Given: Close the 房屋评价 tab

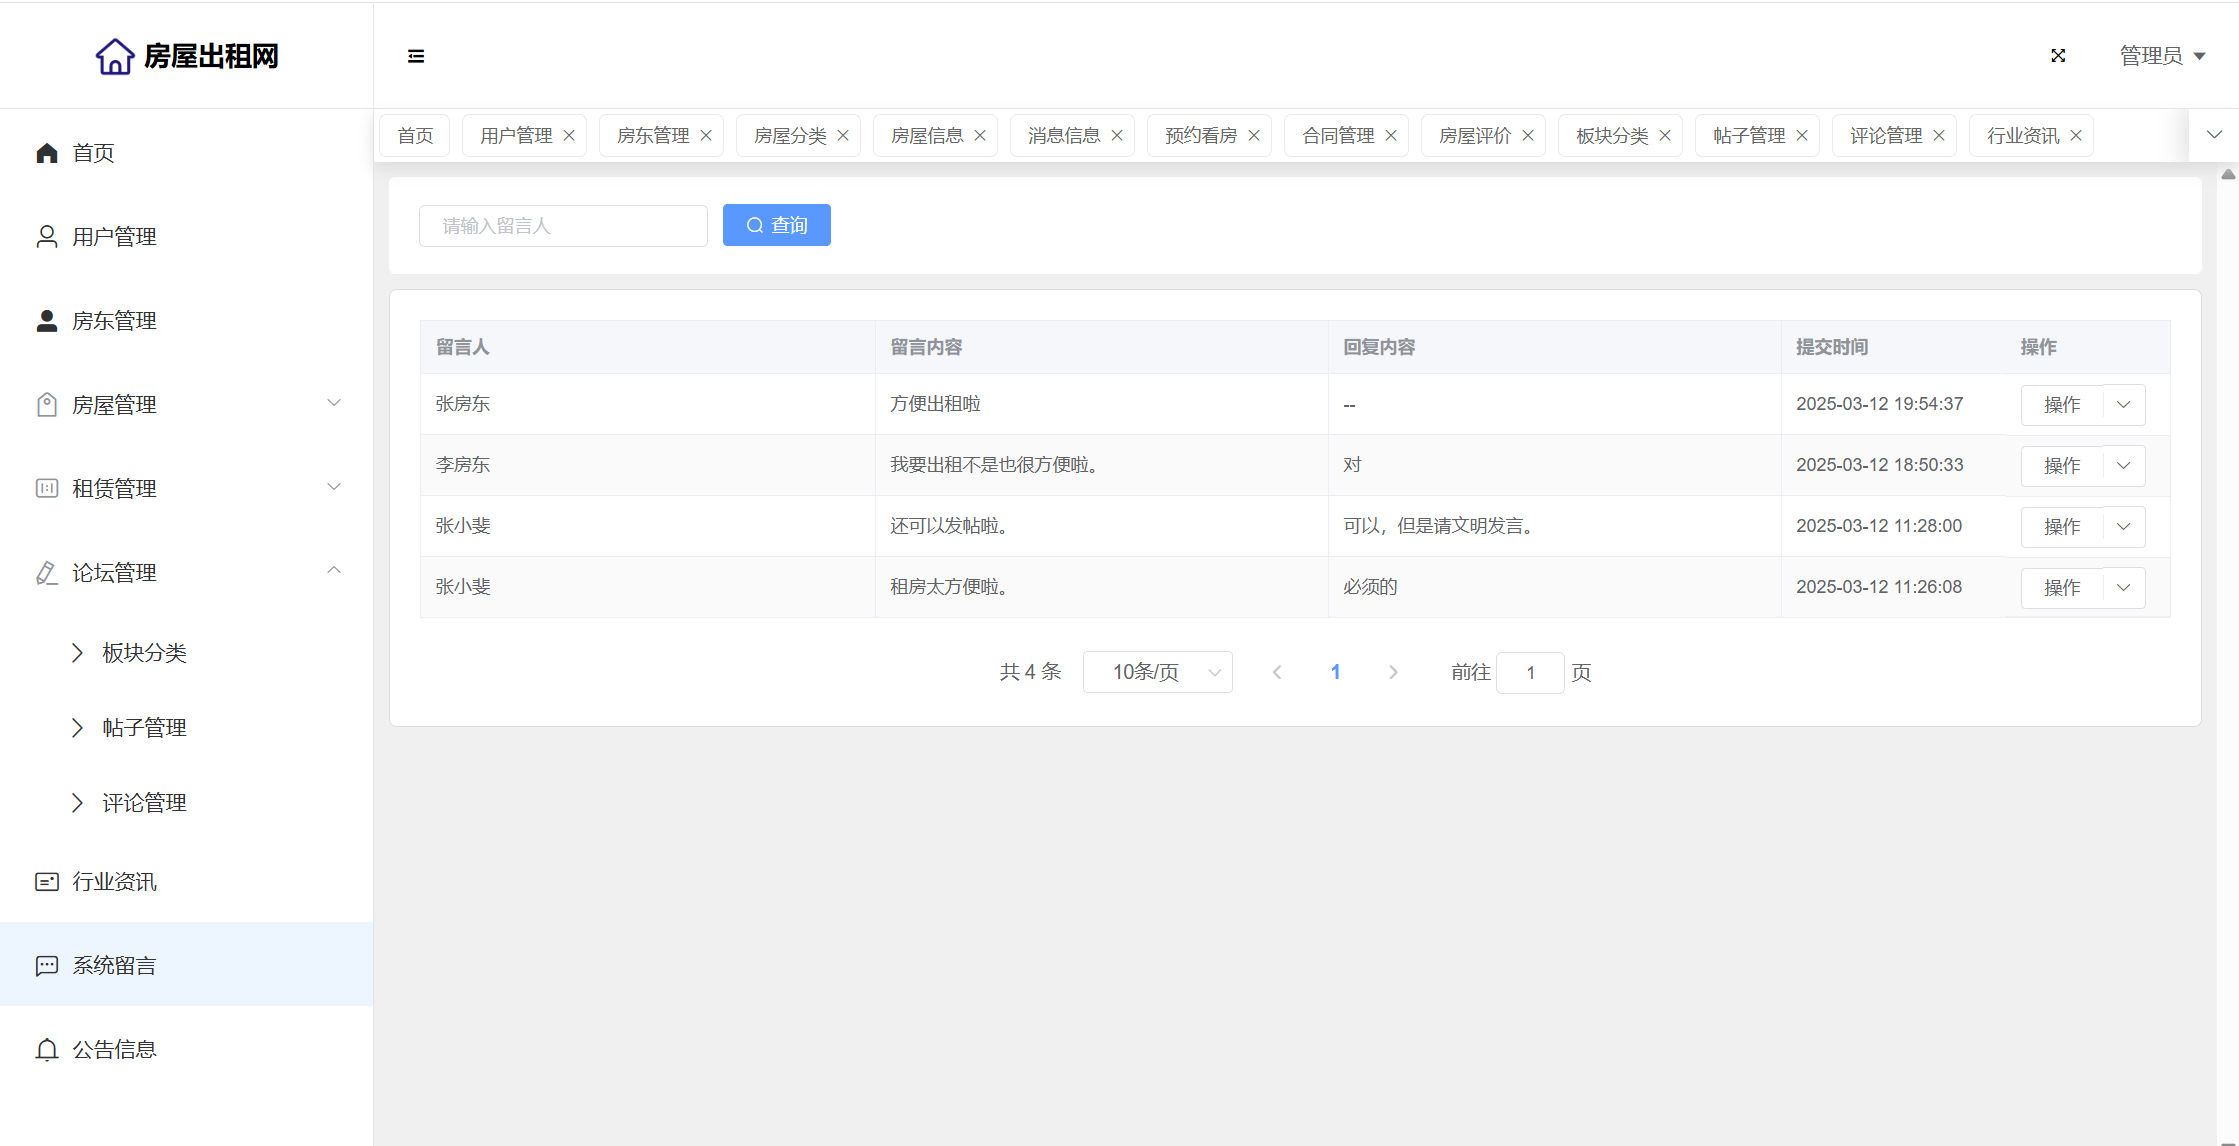Looking at the screenshot, I should [x=1528, y=136].
